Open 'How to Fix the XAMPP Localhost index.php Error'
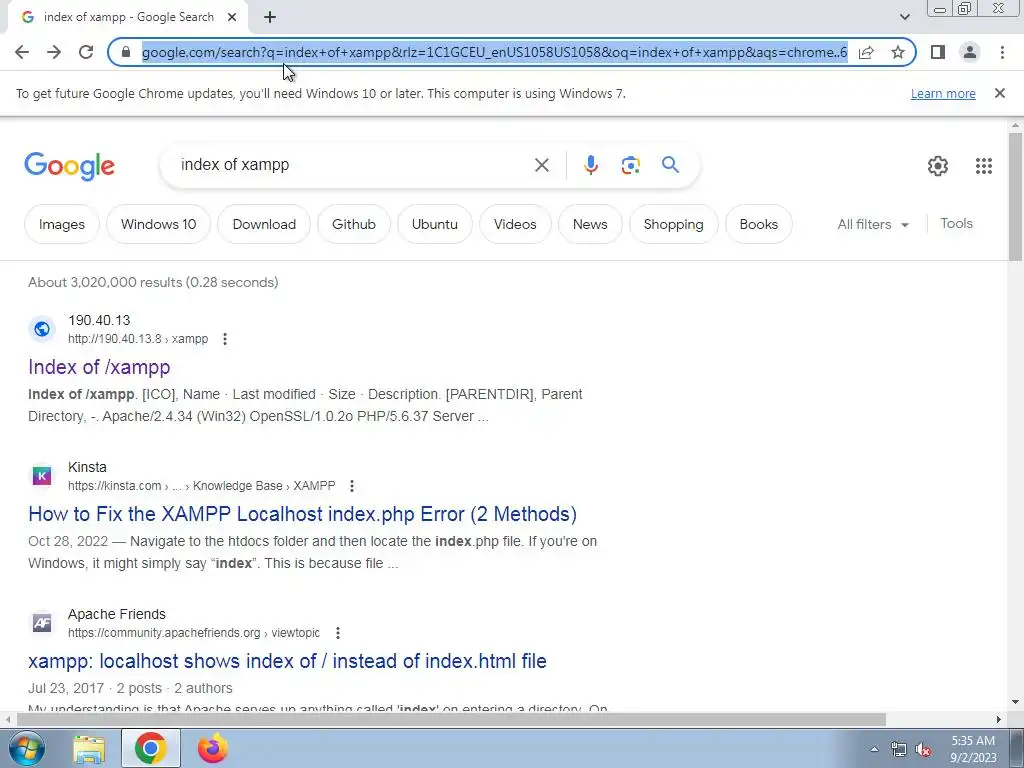Image resolution: width=1024 pixels, height=768 pixels. point(302,514)
